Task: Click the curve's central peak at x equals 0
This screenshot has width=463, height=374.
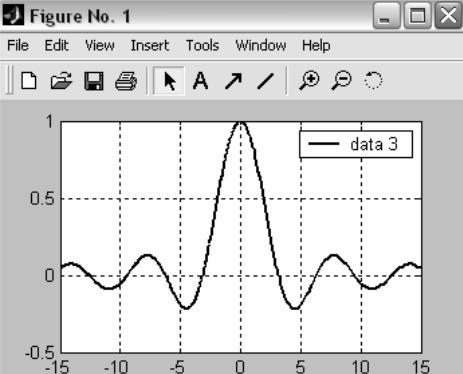Action: pyautogui.click(x=240, y=123)
